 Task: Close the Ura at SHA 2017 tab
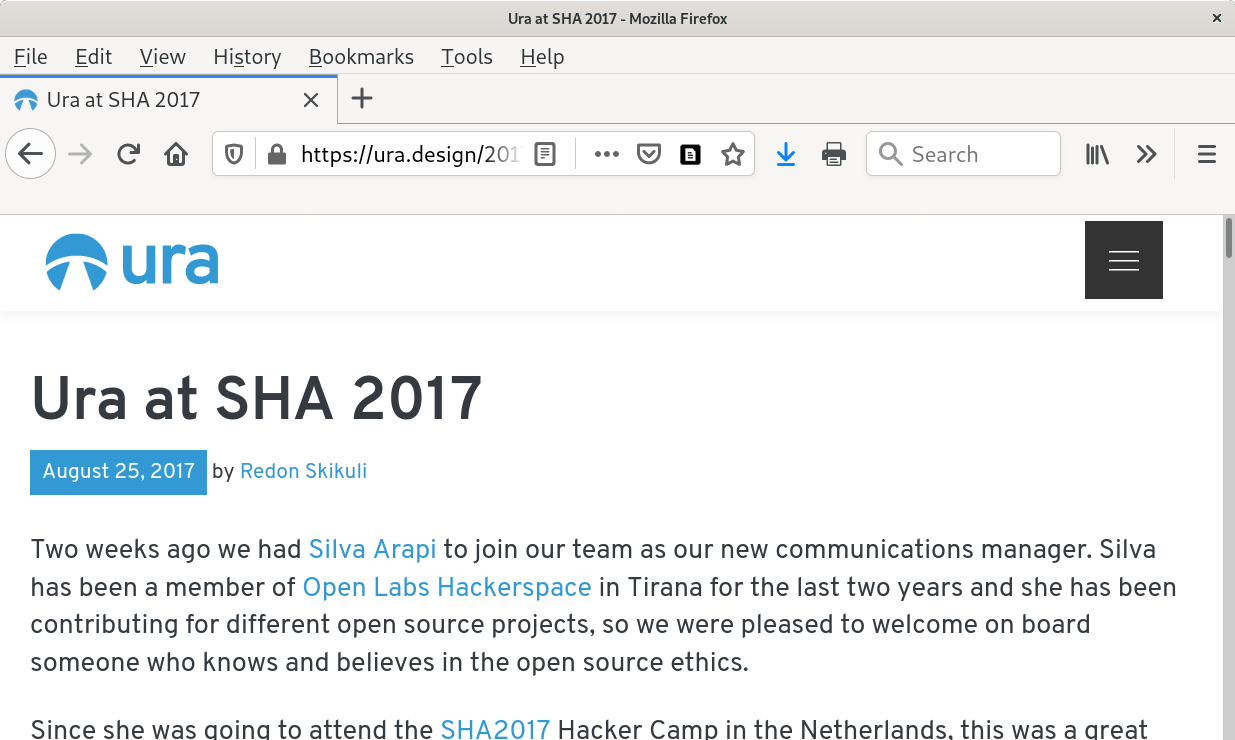pos(311,100)
